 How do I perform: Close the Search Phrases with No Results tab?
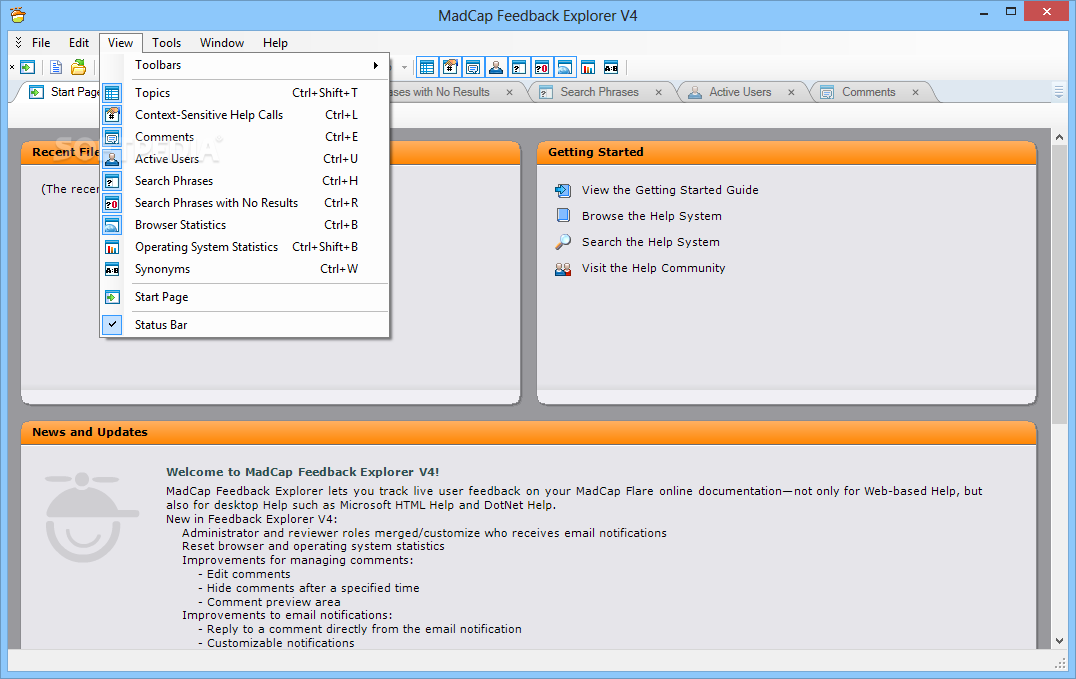coord(509,92)
